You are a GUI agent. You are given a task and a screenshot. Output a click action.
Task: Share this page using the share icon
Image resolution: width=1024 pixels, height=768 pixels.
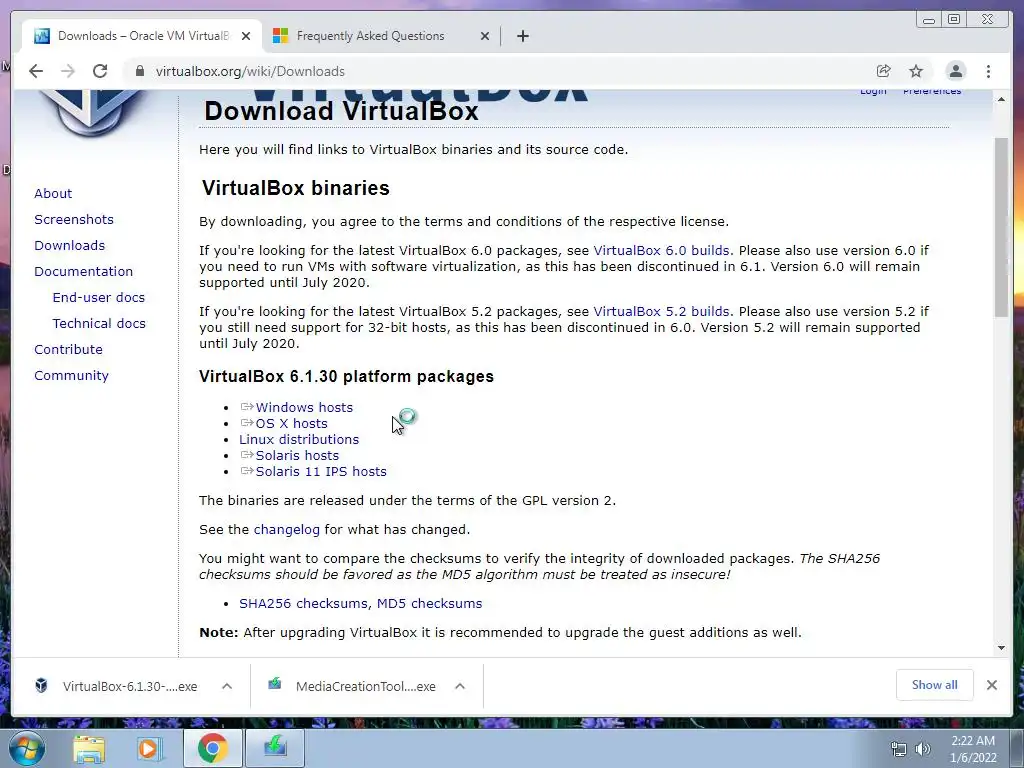click(883, 71)
